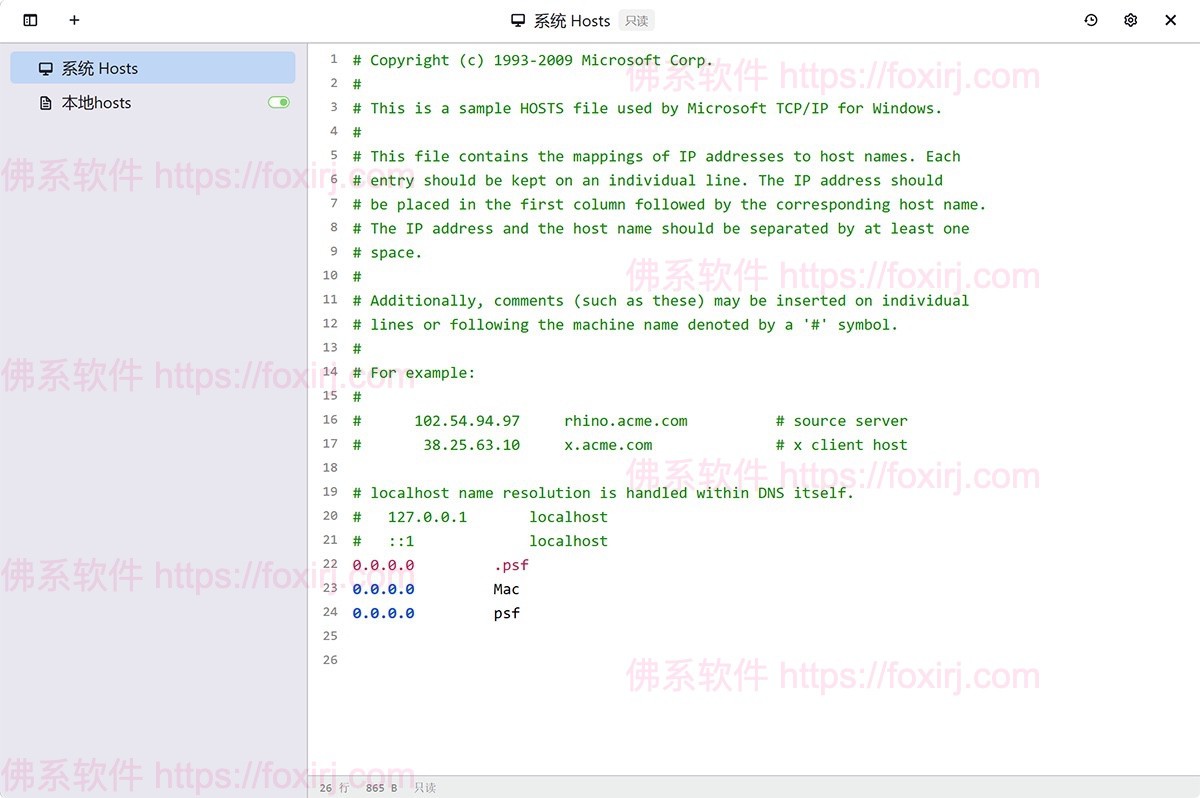Click the 系统 Hosts title text
This screenshot has width=1200, height=798.
click(573, 20)
